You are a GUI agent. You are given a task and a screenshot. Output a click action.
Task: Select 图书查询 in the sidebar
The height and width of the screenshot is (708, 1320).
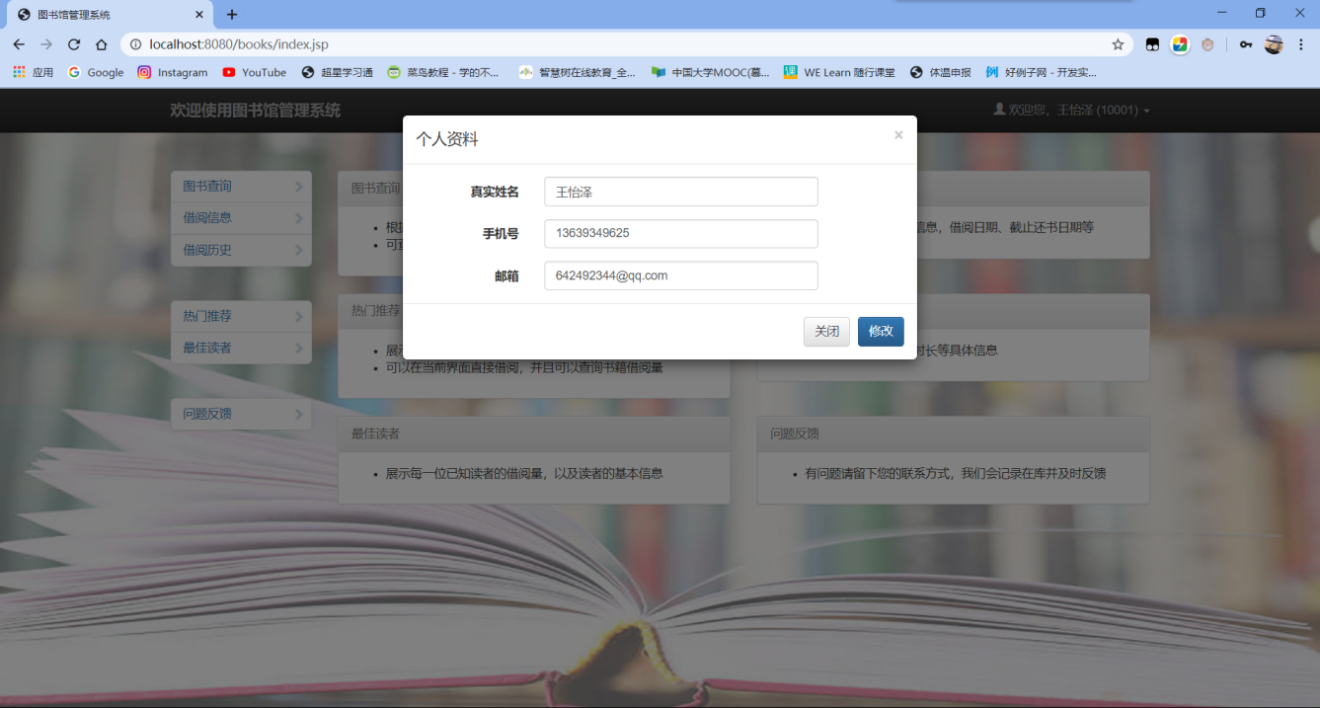coord(241,186)
